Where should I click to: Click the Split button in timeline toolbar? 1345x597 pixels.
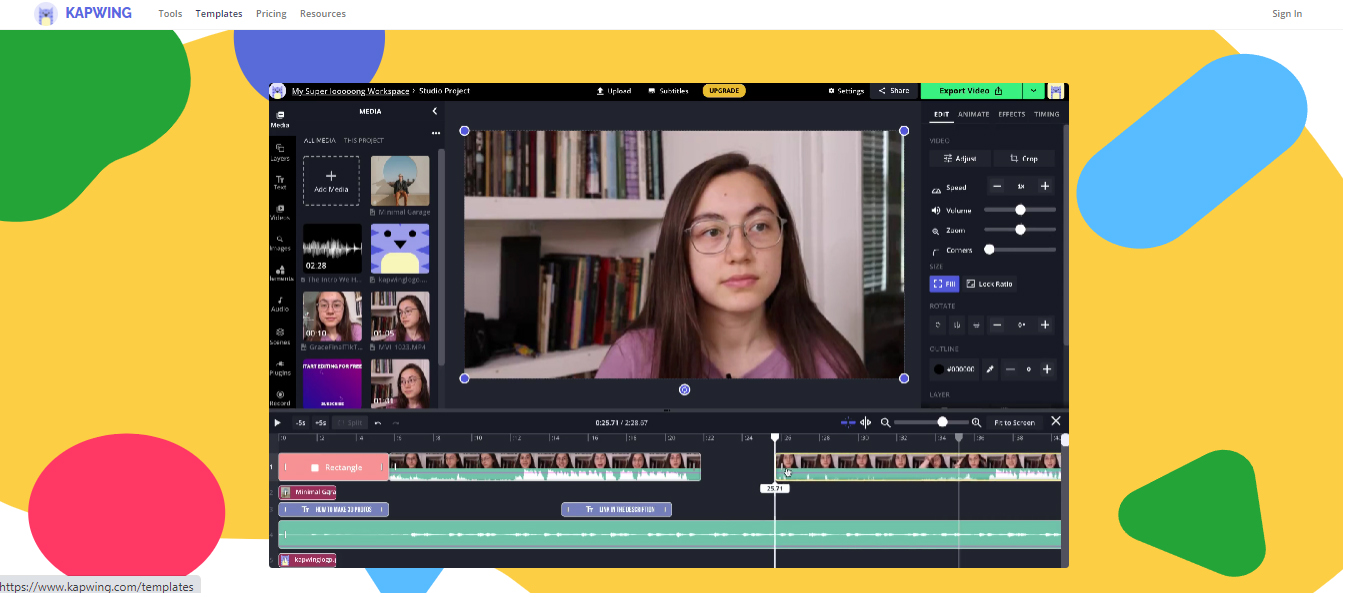pos(351,423)
